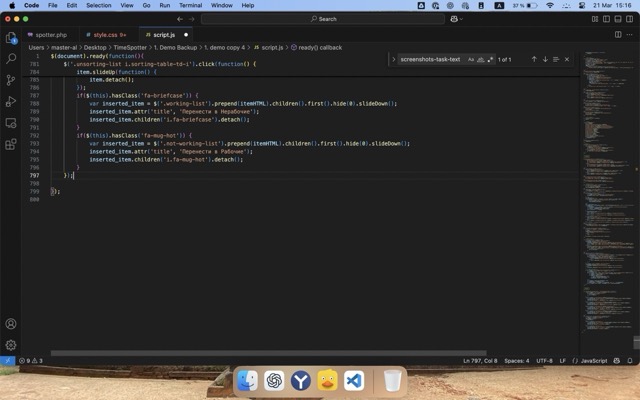Screen dimensions: 640x400
Task: Open the UTF-8 encoding selector
Action: pyautogui.click(x=544, y=360)
